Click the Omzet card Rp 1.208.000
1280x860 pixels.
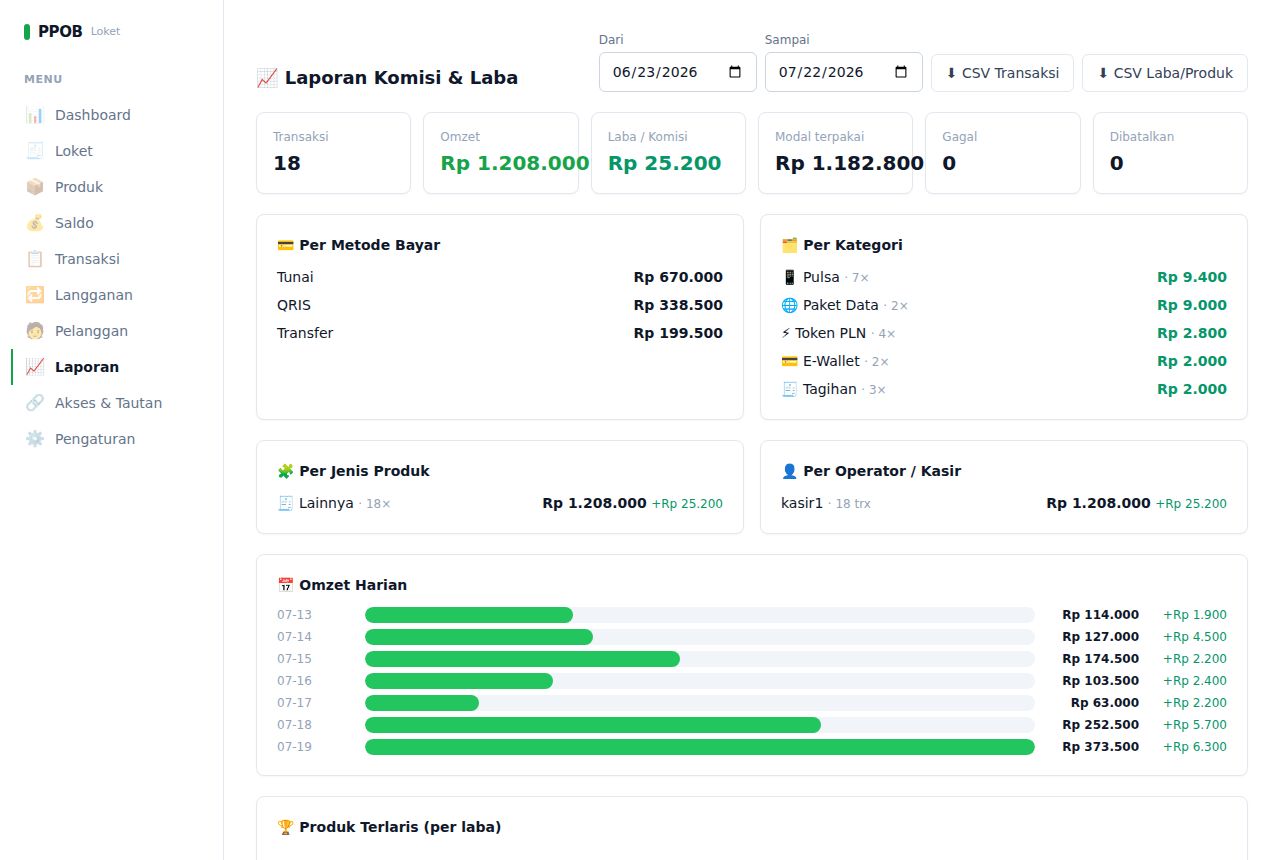(x=501, y=153)
